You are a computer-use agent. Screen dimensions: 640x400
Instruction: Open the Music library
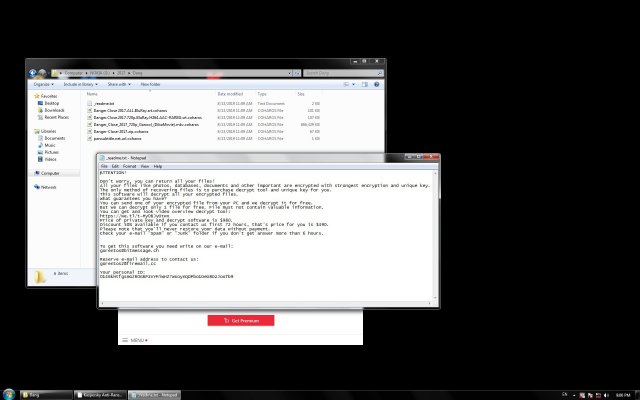click(x=47, y=145)
